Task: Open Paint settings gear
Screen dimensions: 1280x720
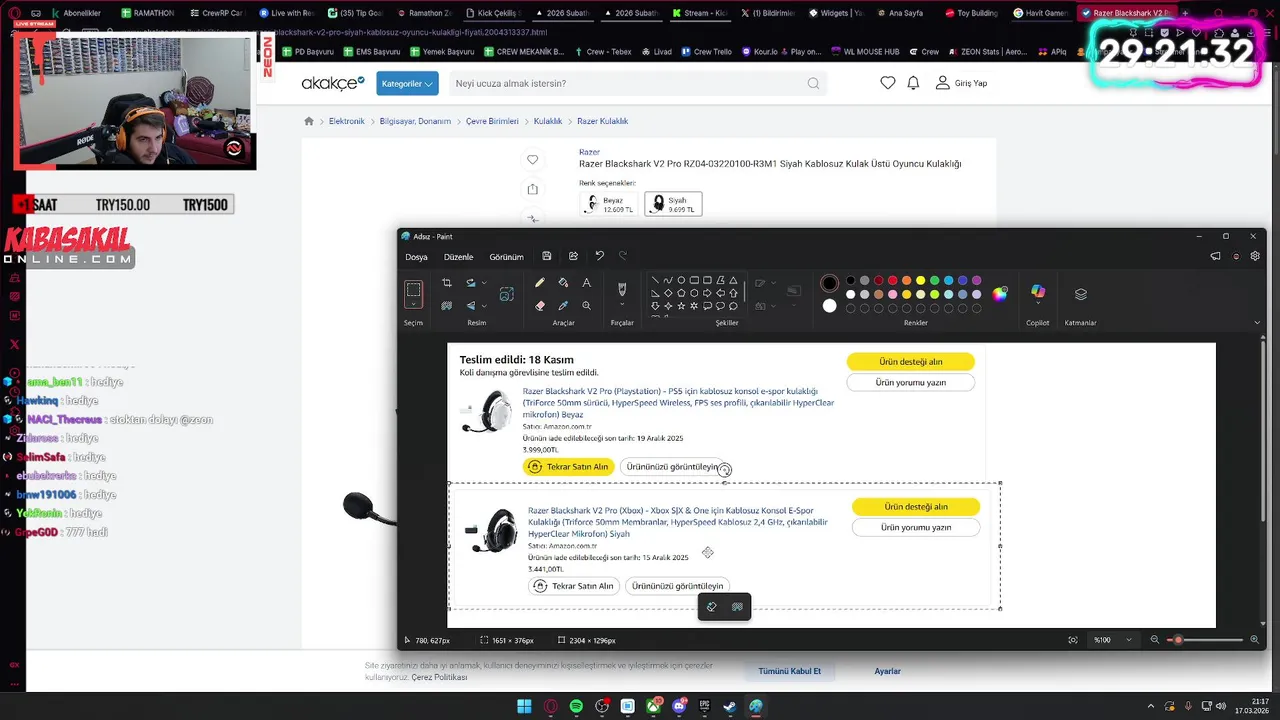Action: (1255, 256)
